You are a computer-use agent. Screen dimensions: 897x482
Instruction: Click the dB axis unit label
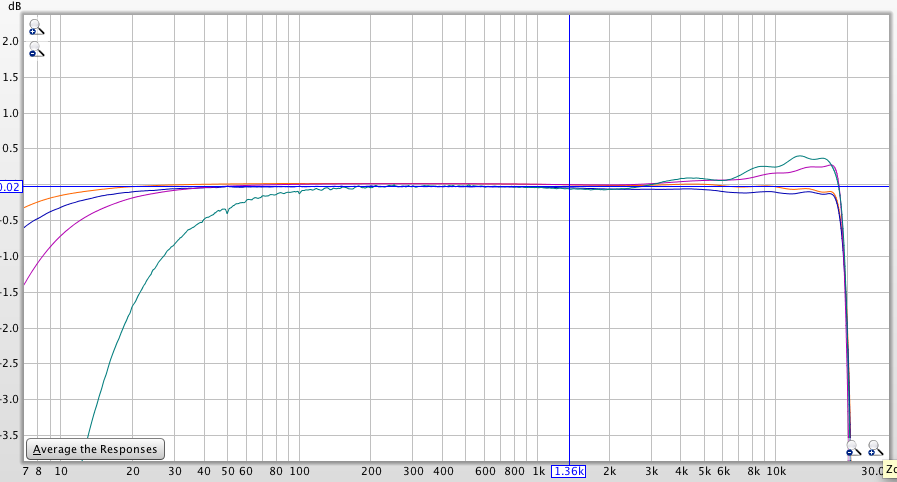click(x=15, y=6)
